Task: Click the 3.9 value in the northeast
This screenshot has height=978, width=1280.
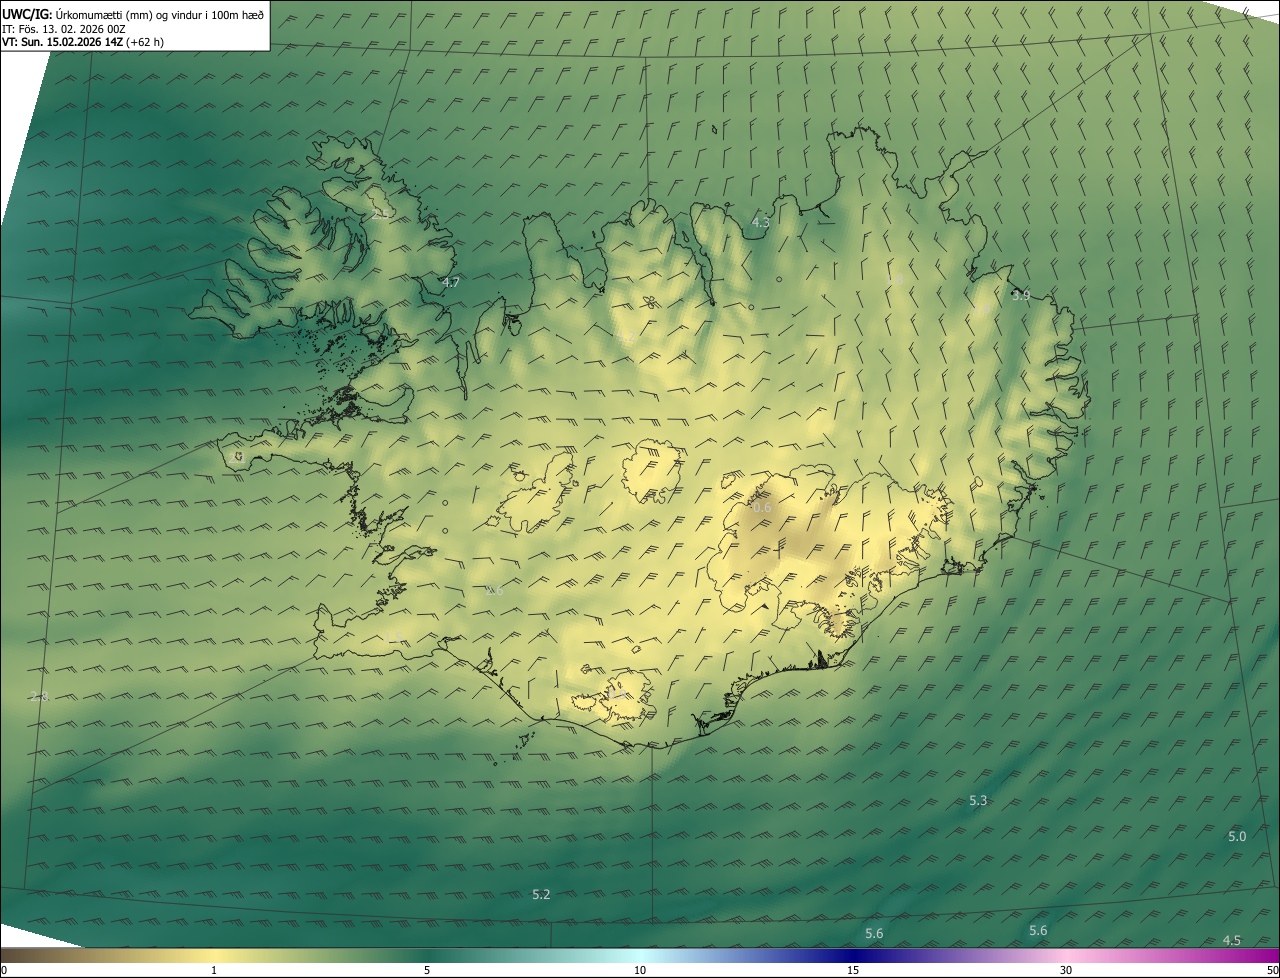Action: click(x=1020, y=295)
